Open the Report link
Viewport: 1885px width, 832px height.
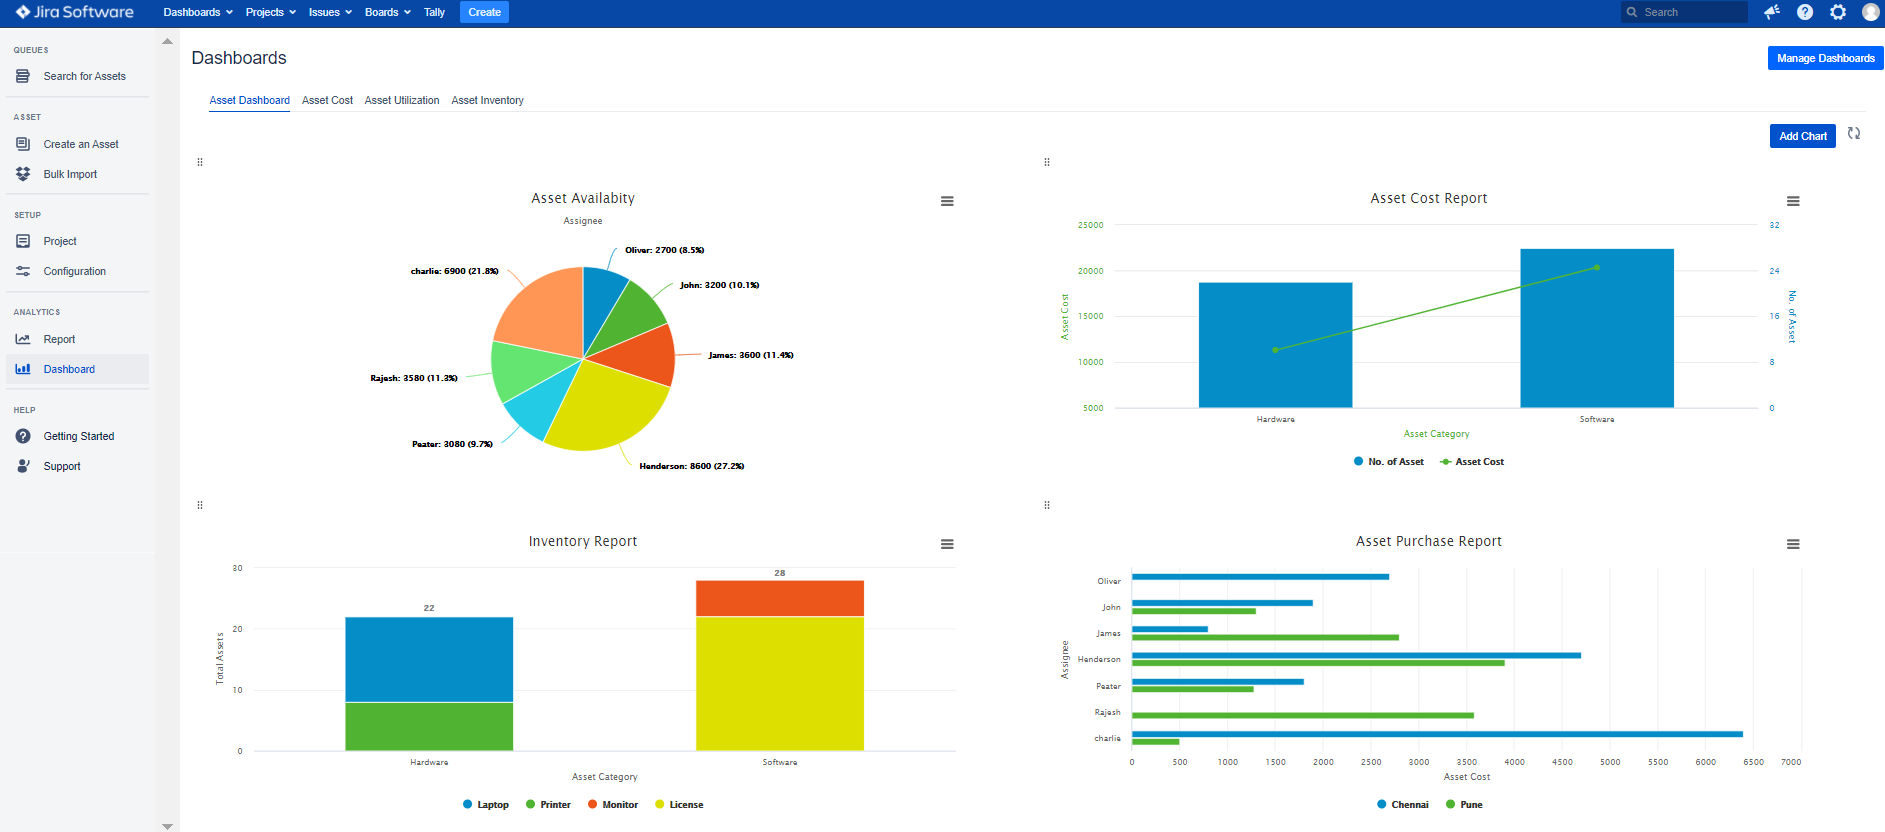pyautogui.click(x=59, y=339)
